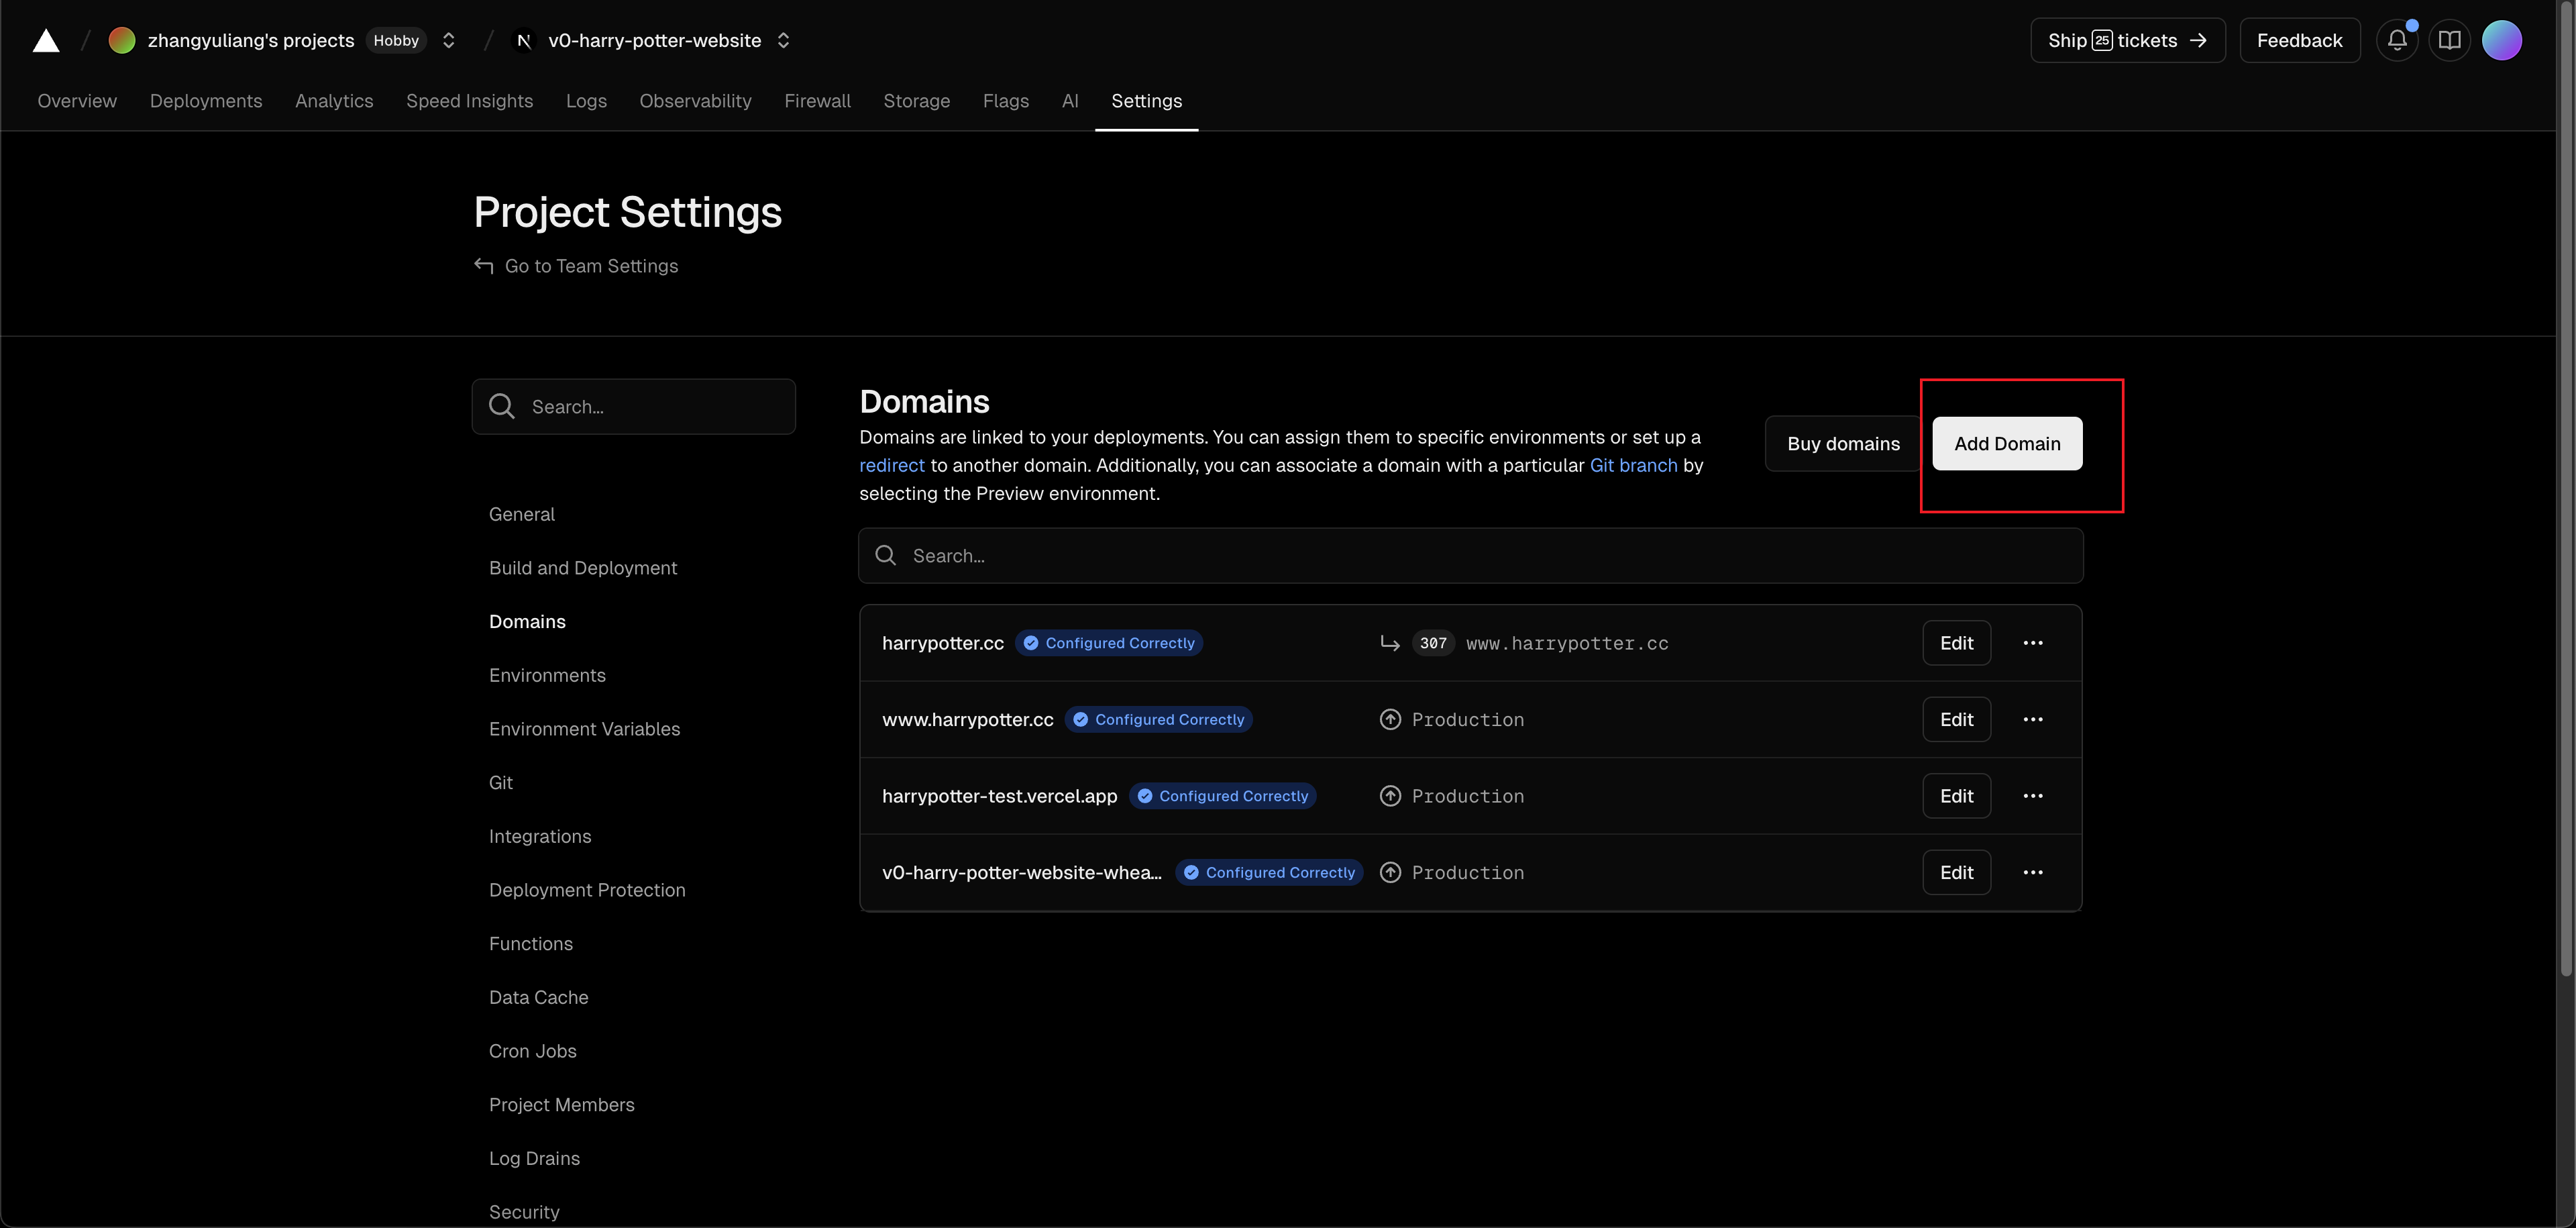Open Deployment Protection settings

[587, 890]
